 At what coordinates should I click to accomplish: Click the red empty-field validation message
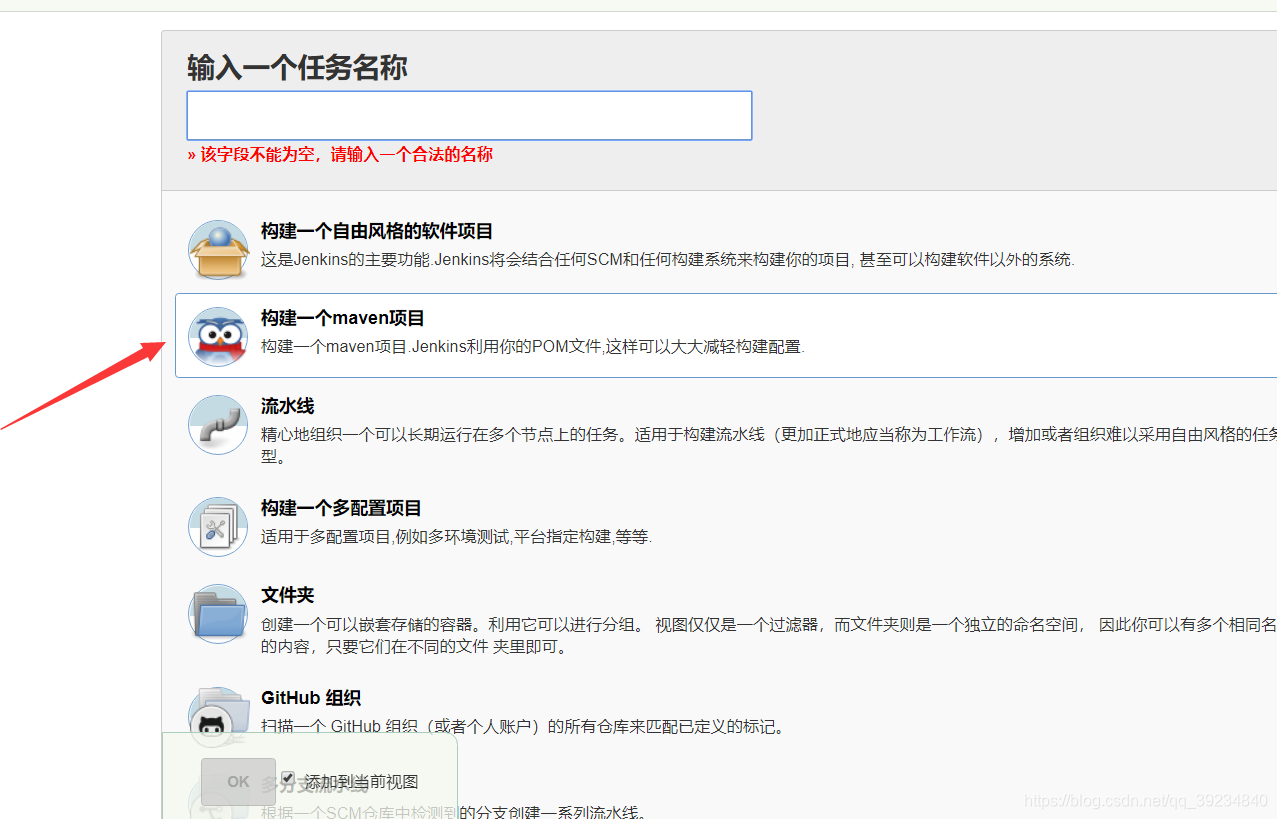[340, 154]
